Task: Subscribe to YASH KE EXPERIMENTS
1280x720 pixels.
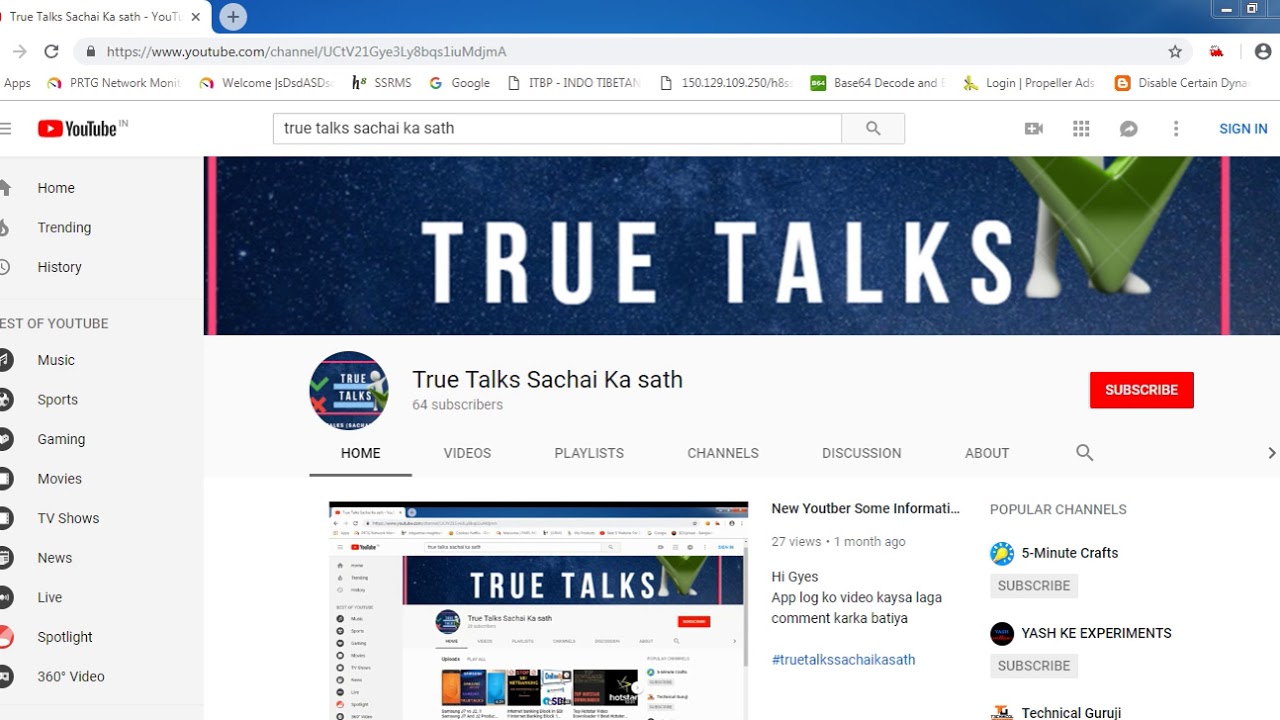Action: pos(1034,666)
